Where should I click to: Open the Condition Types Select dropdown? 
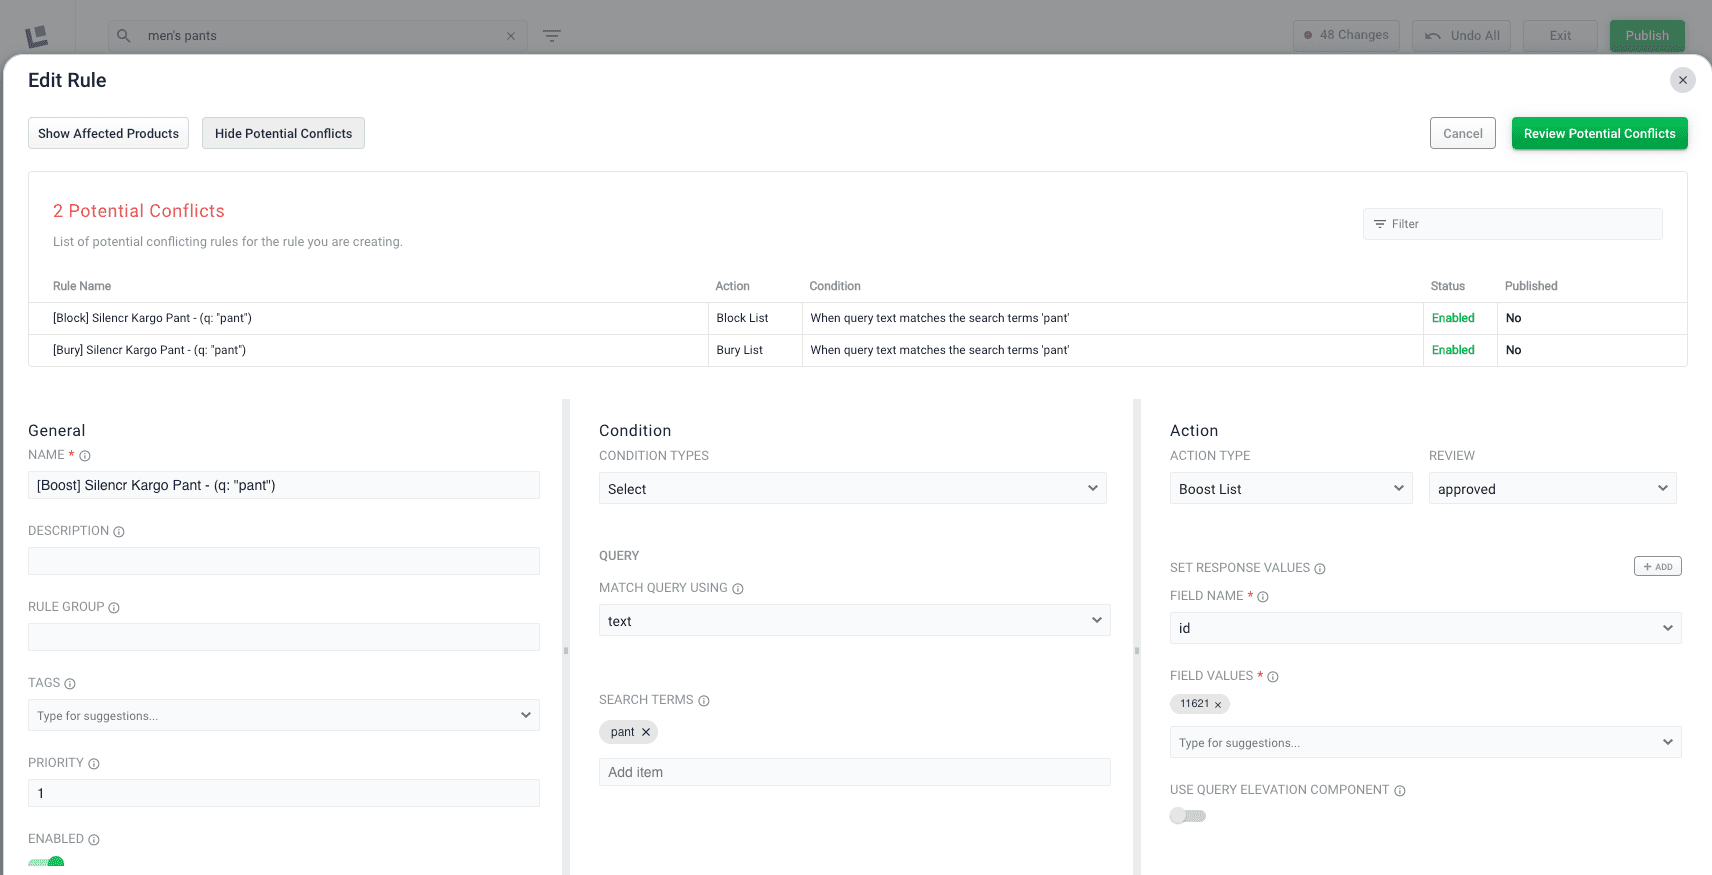click(853, 488)
